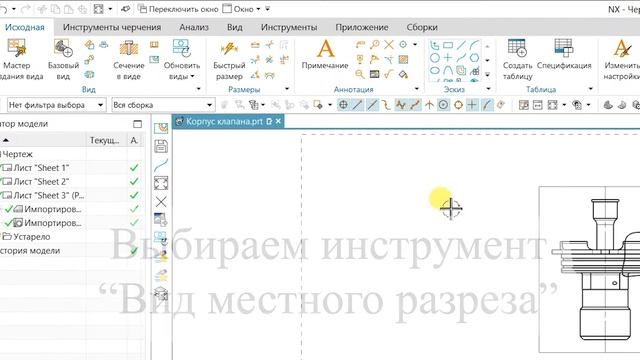
Task: Toggle the Point on Curve snap option
Action: 486,105
